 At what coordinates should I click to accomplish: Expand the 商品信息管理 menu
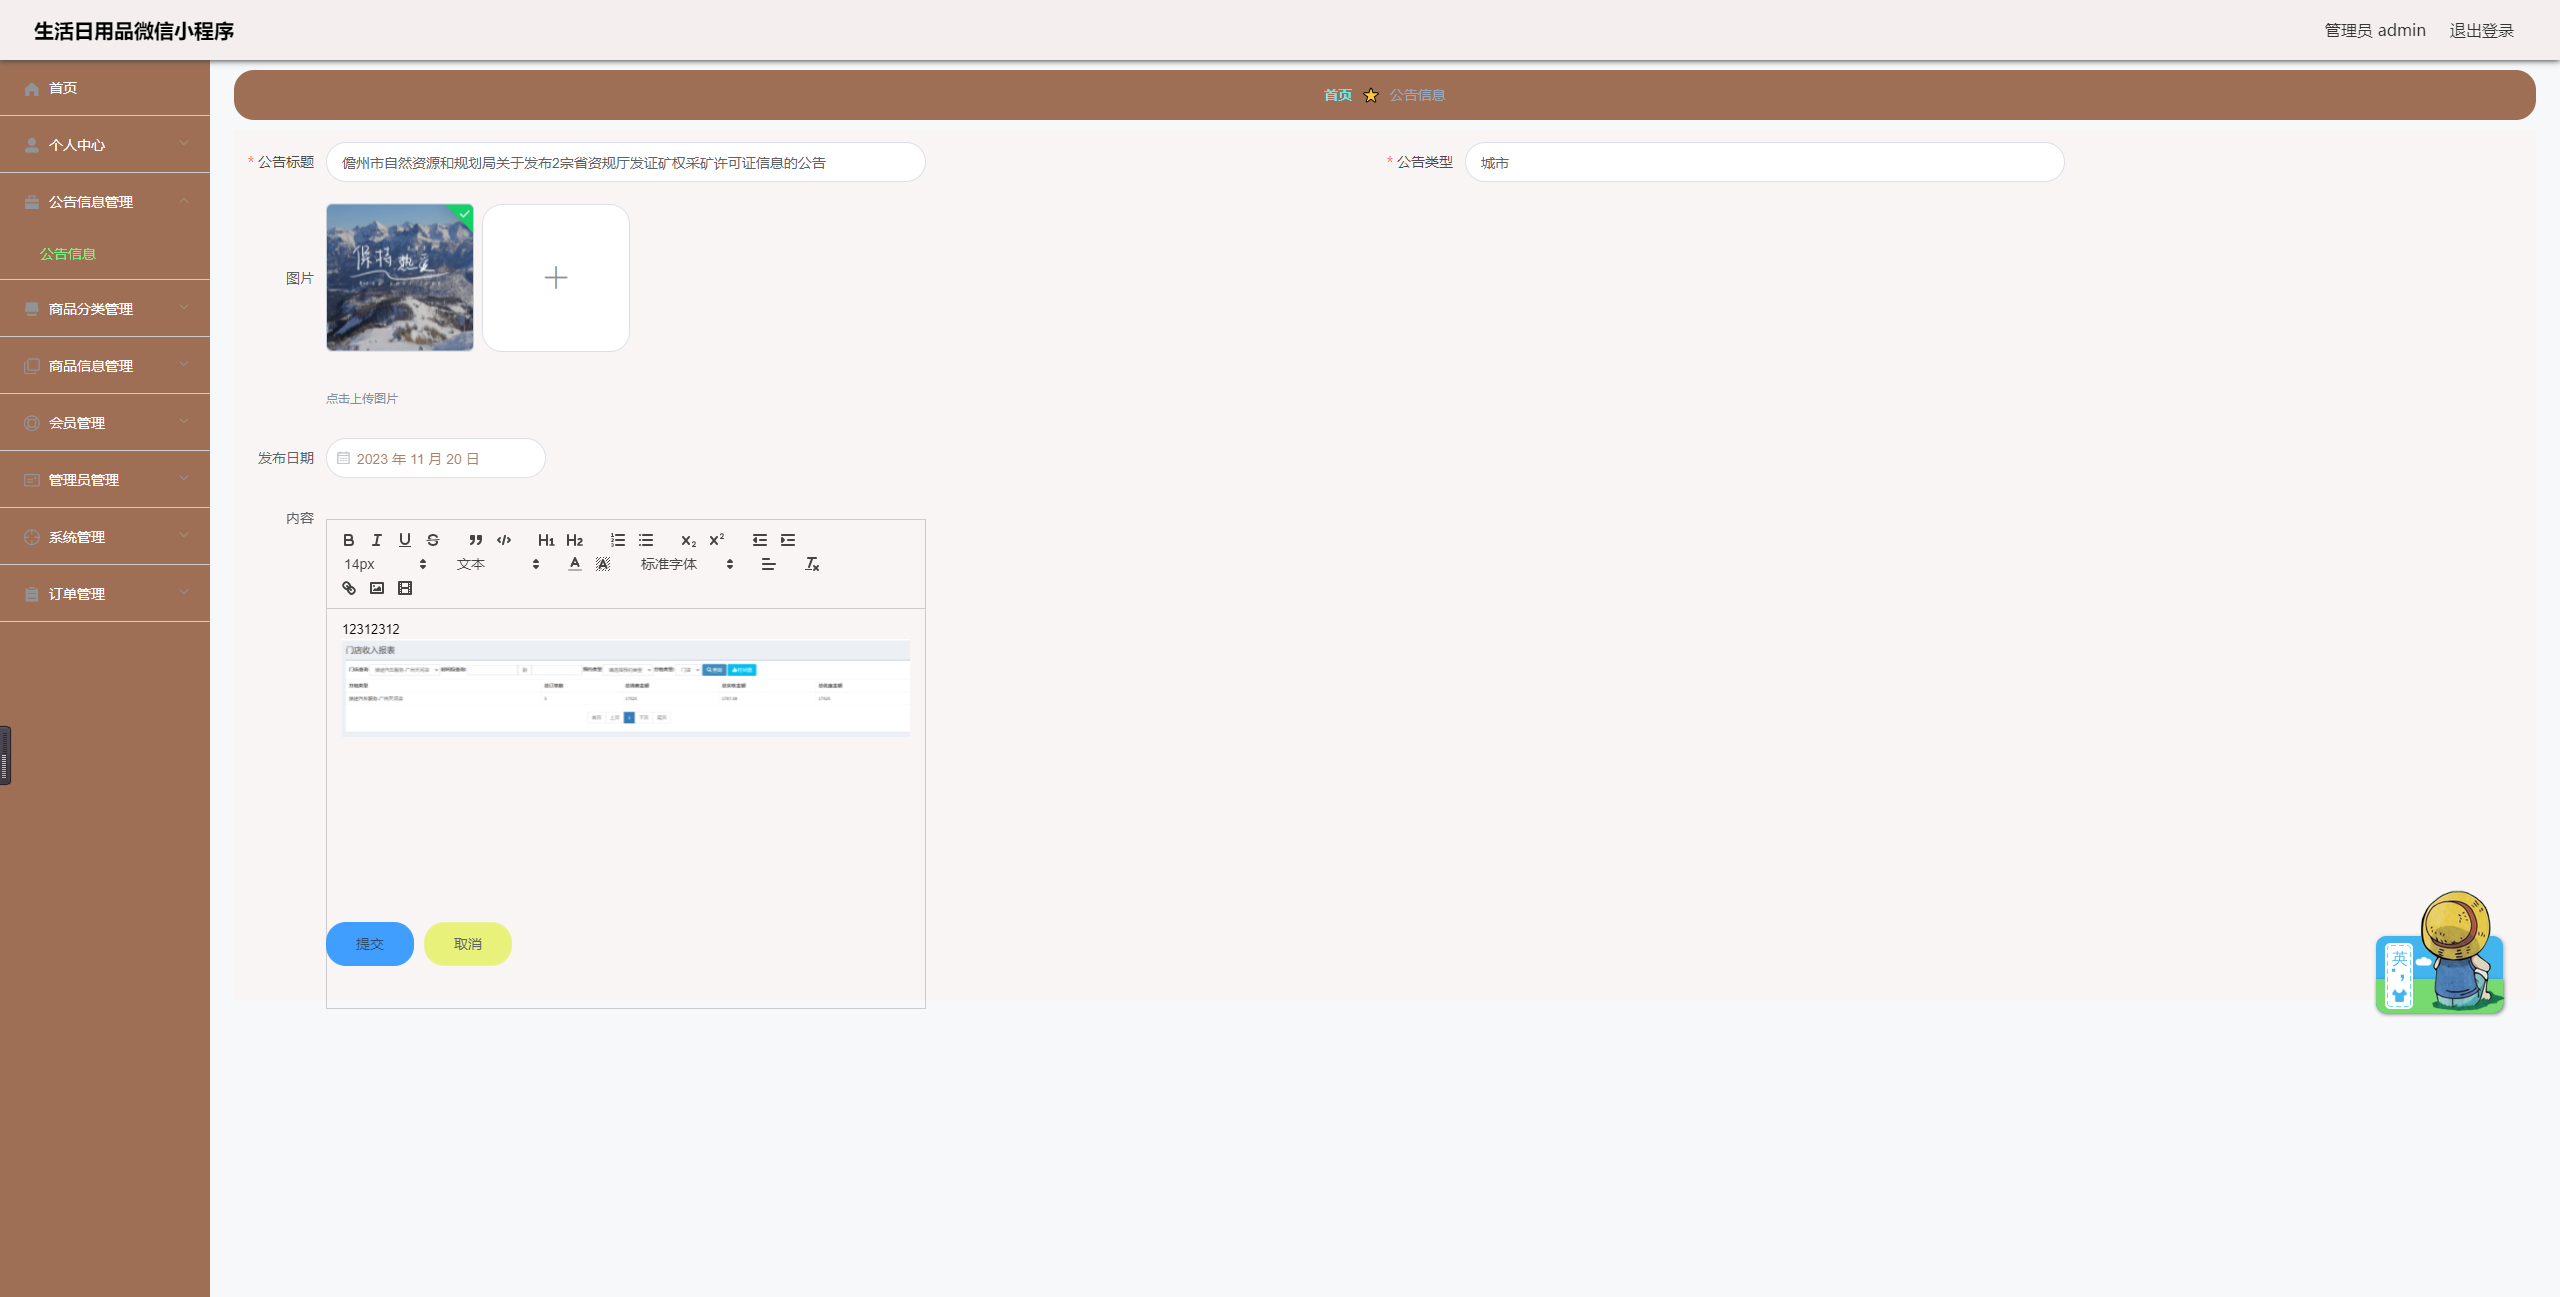105,366
